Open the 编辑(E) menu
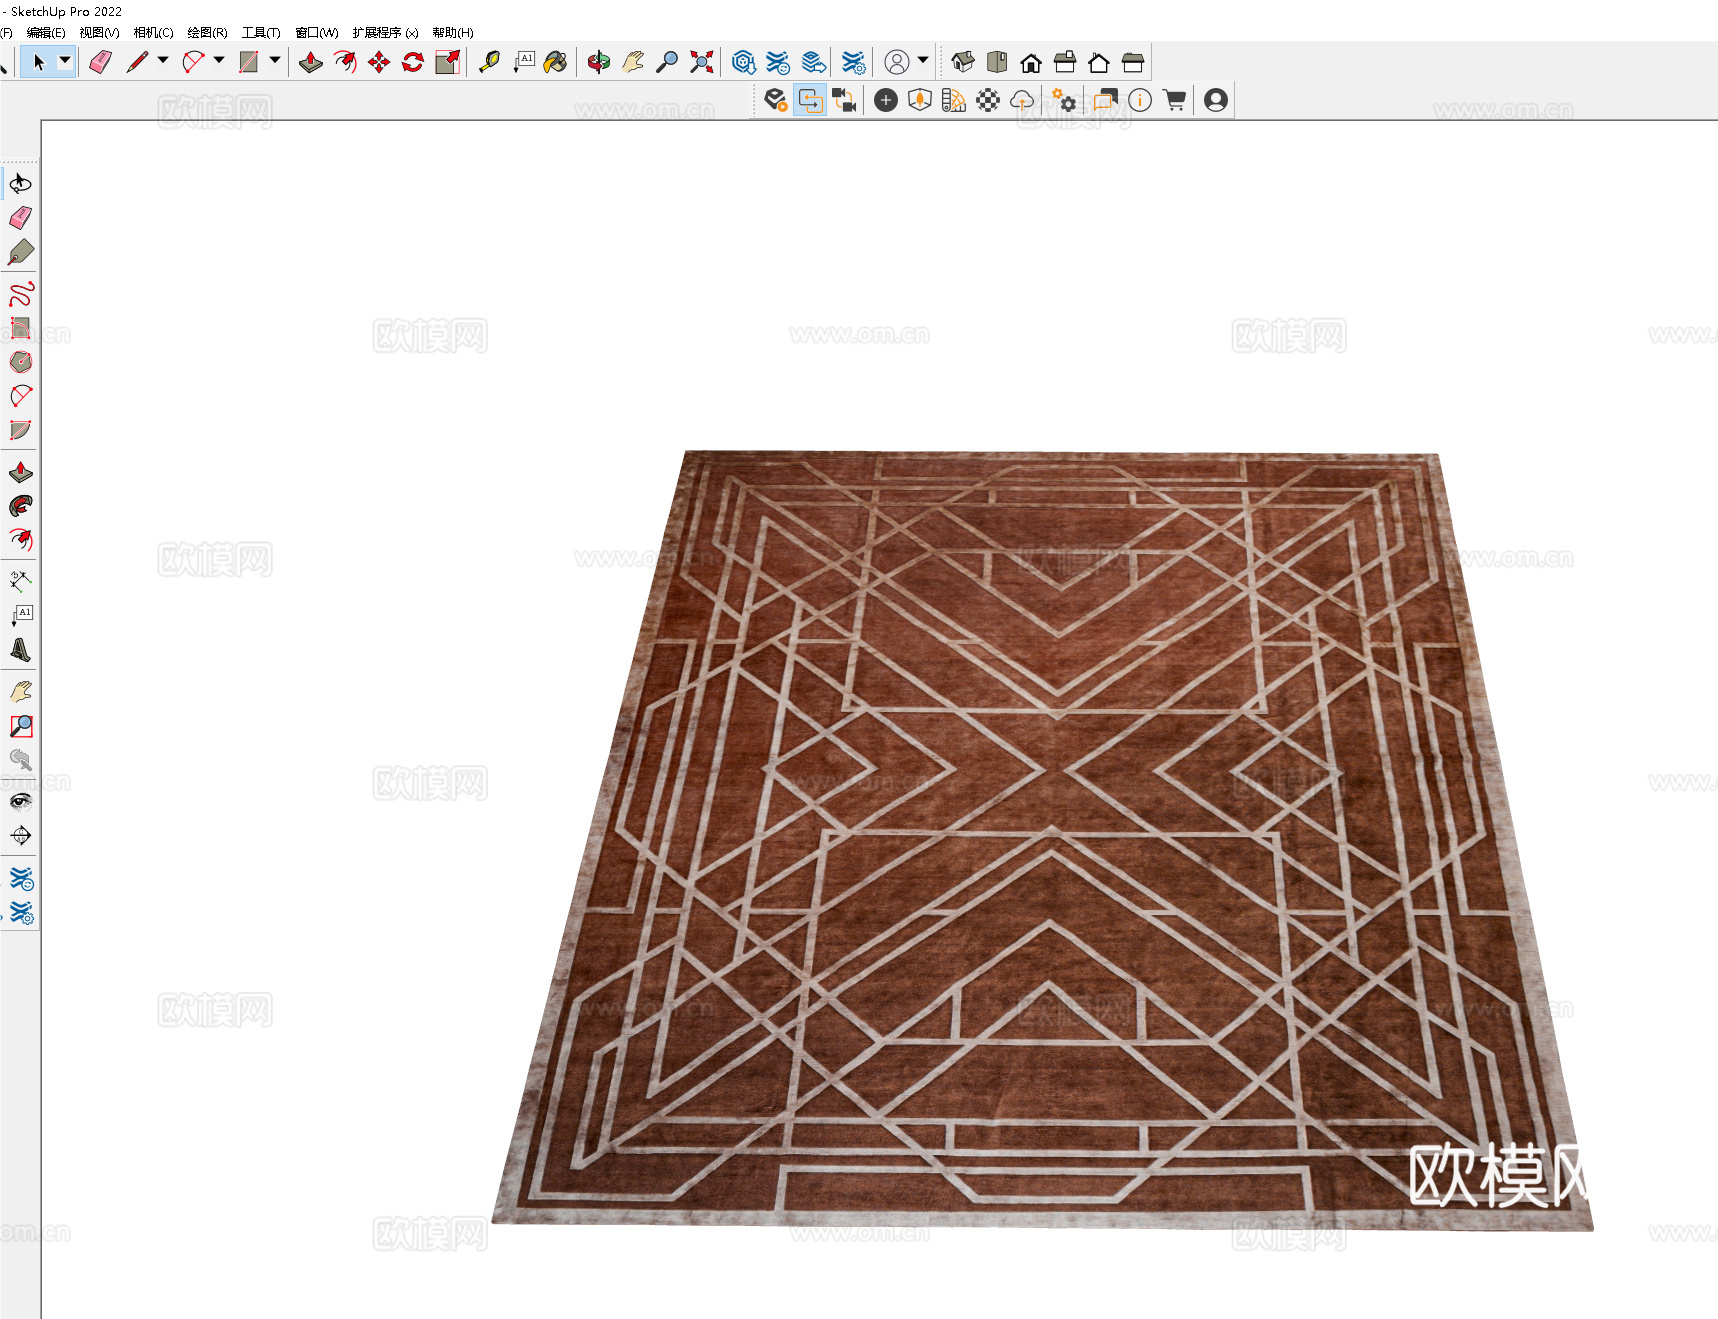The image size is (1718, 1319). pos(46,33)
